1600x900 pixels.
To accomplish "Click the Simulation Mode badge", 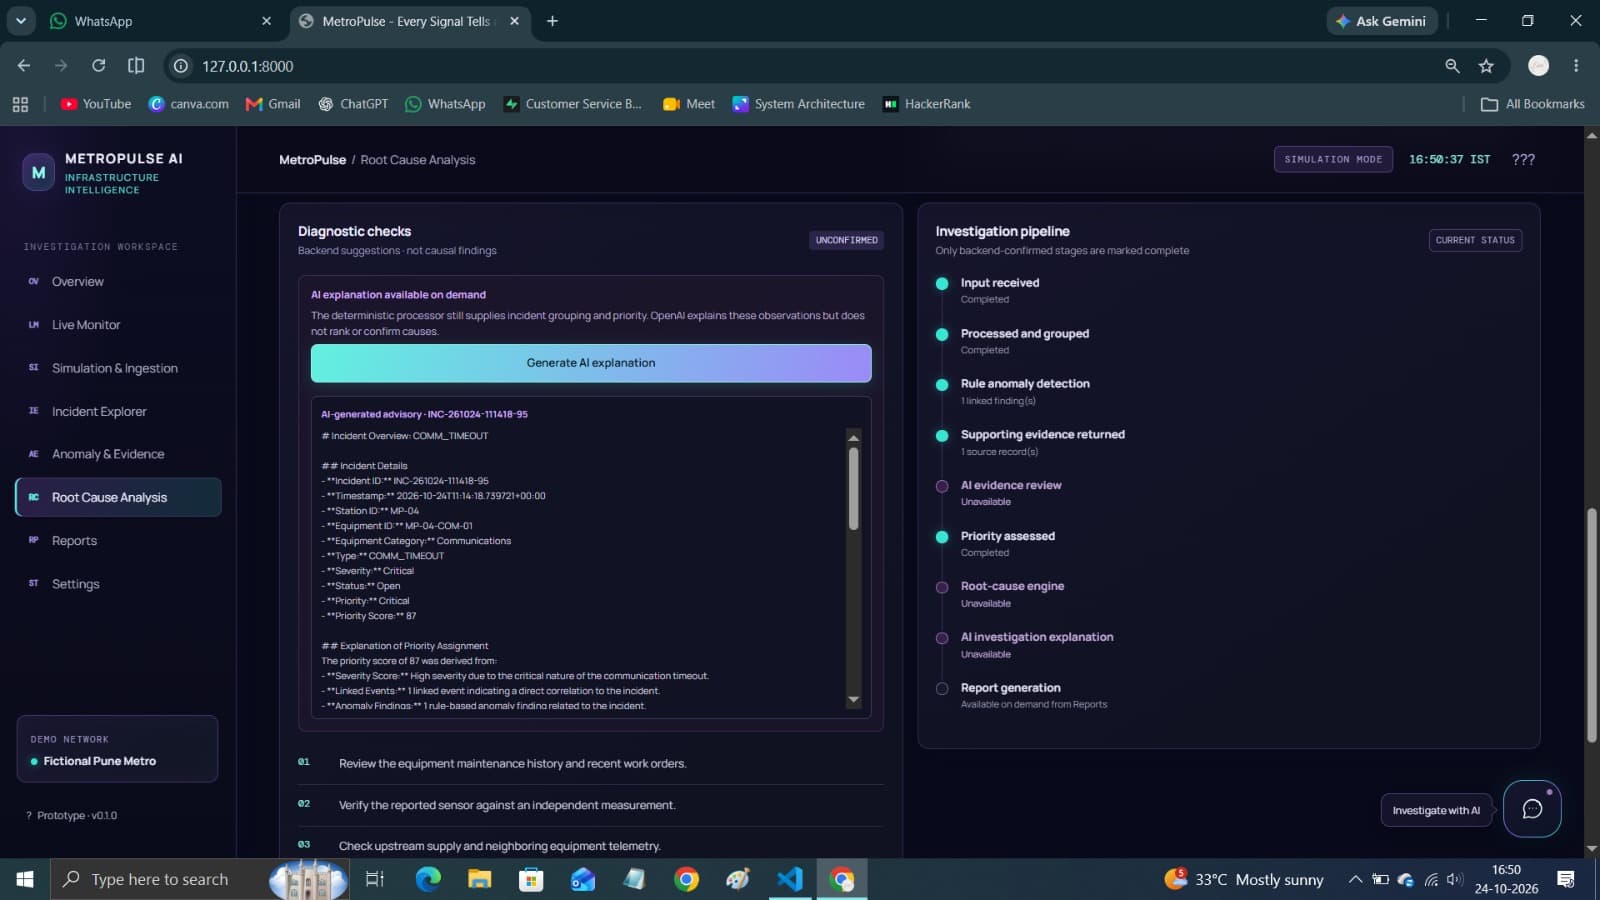I will coord(1333,160).
